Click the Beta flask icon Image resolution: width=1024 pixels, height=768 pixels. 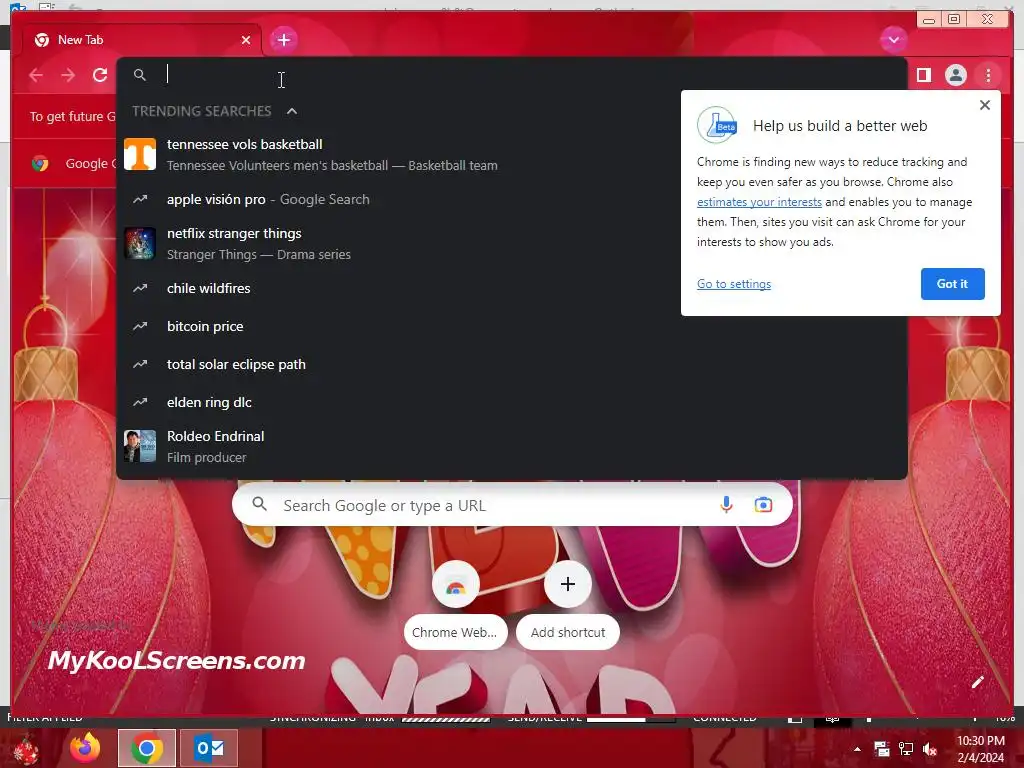(x=717, y=125)
